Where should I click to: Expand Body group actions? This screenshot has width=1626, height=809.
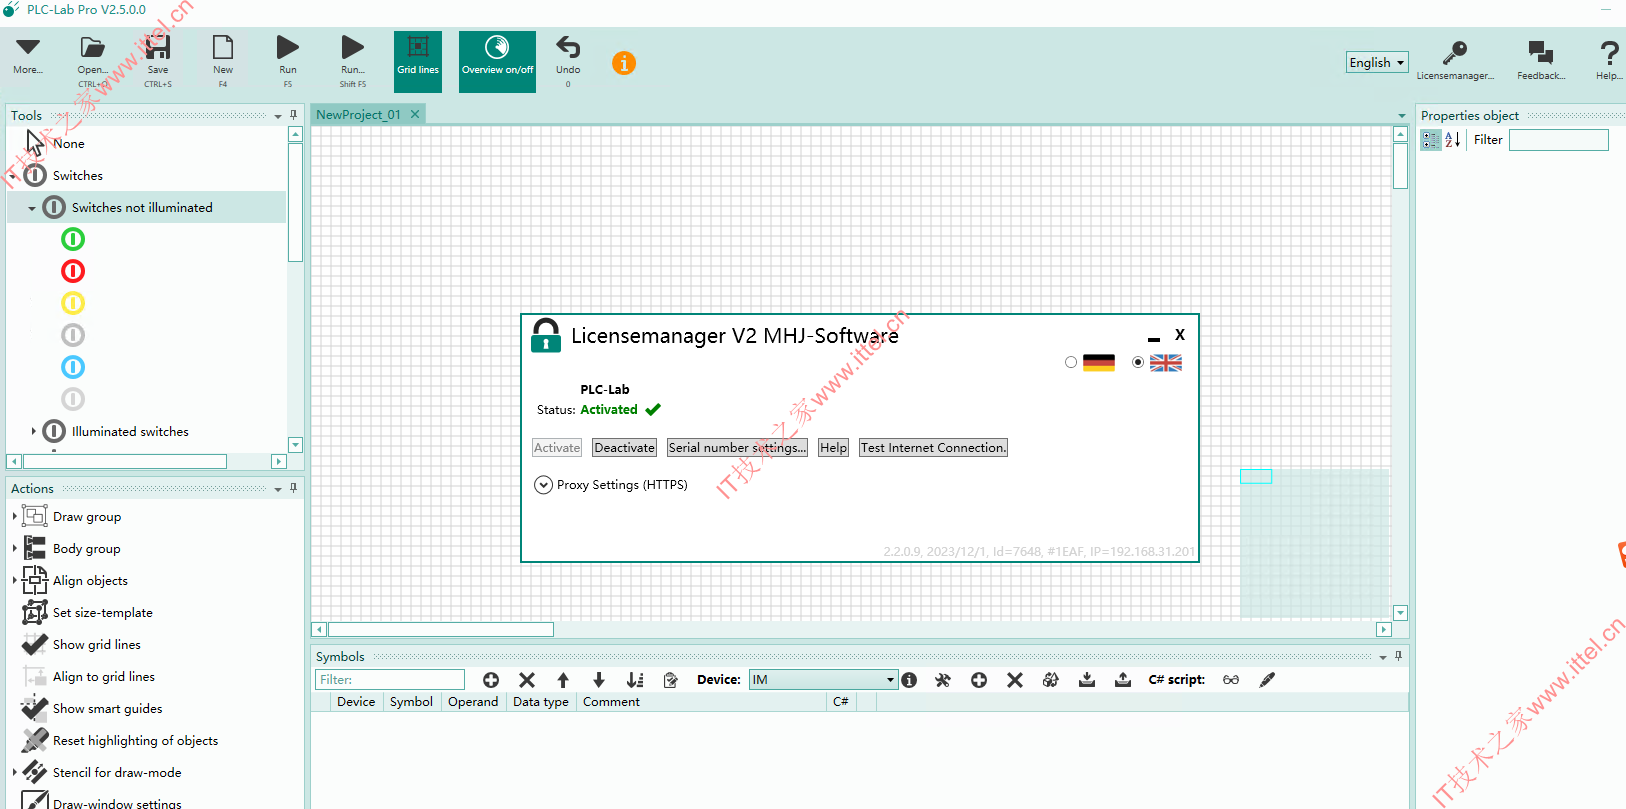pyautogui.click(x=14, y=549)
